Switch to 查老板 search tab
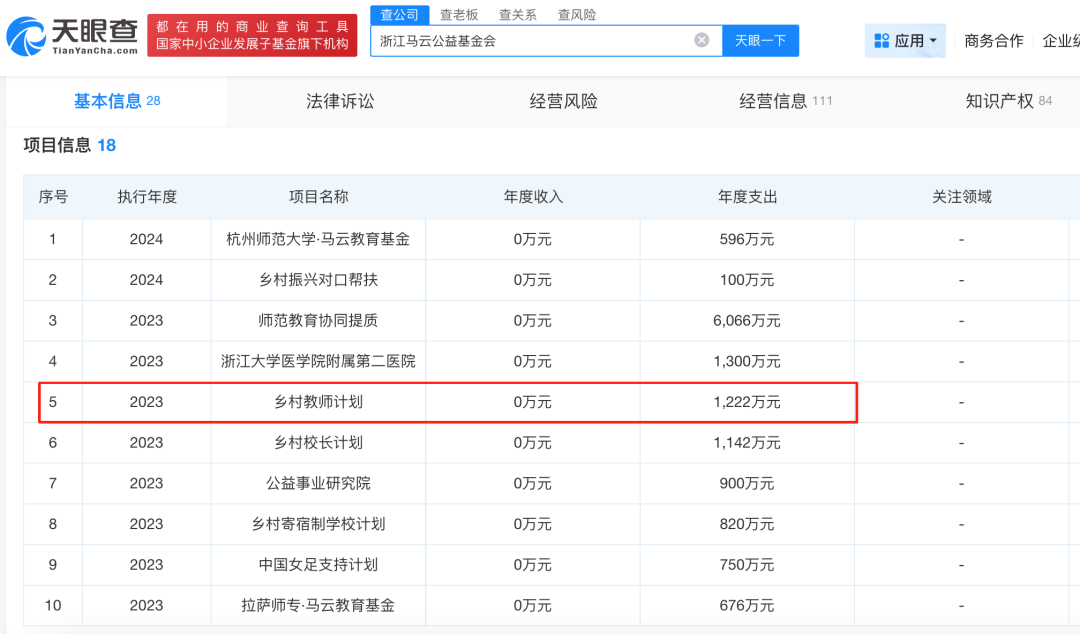Image resolution: width=1080 pixels, height=634 pixels. click(459, 15)
